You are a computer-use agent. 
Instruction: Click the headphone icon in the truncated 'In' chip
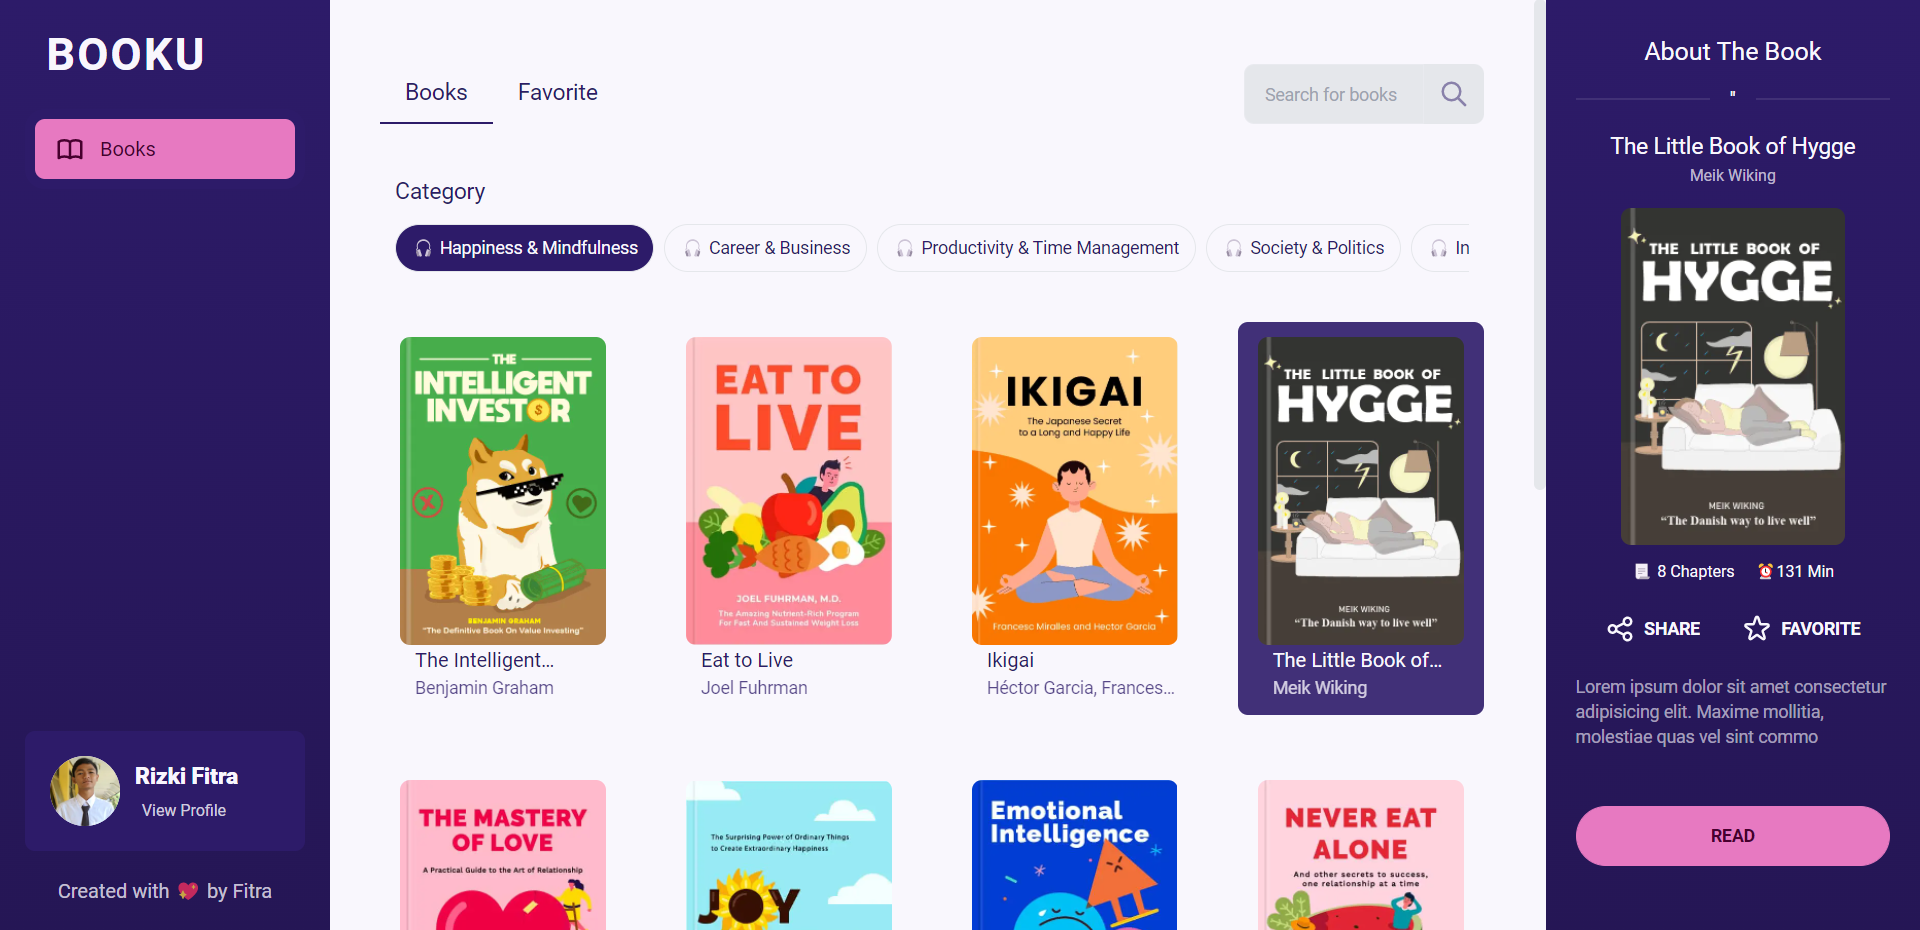pyautogui.click(x=1439, y=248)
